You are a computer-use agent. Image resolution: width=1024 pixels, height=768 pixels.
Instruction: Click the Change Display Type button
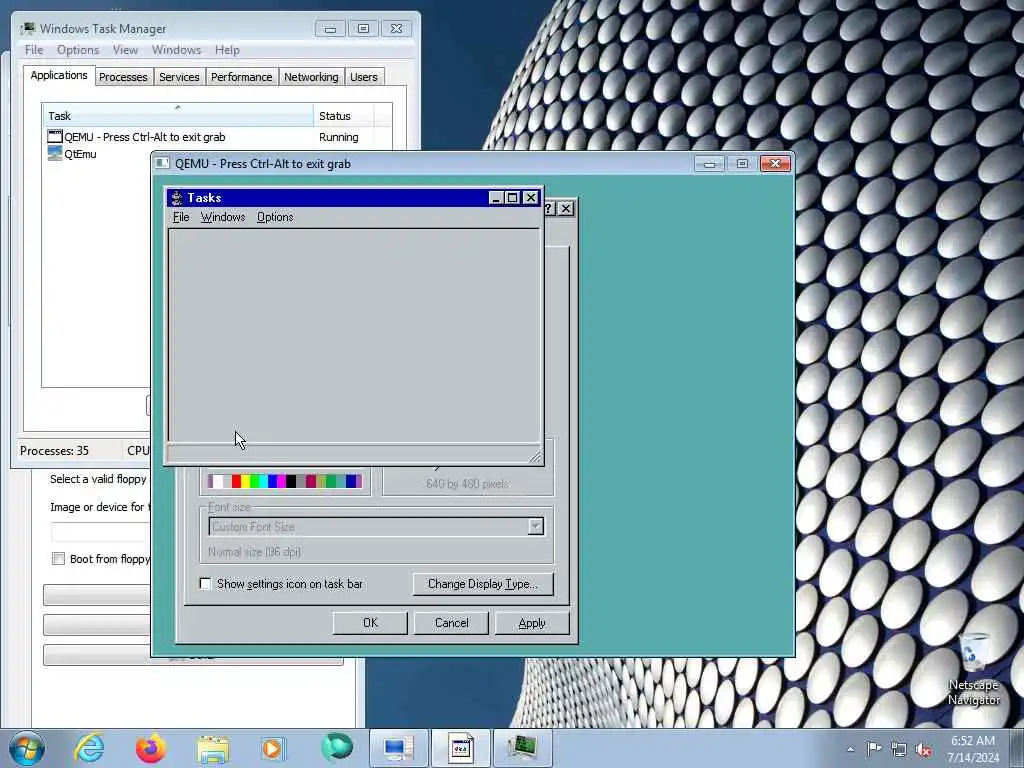click(483, 584)
